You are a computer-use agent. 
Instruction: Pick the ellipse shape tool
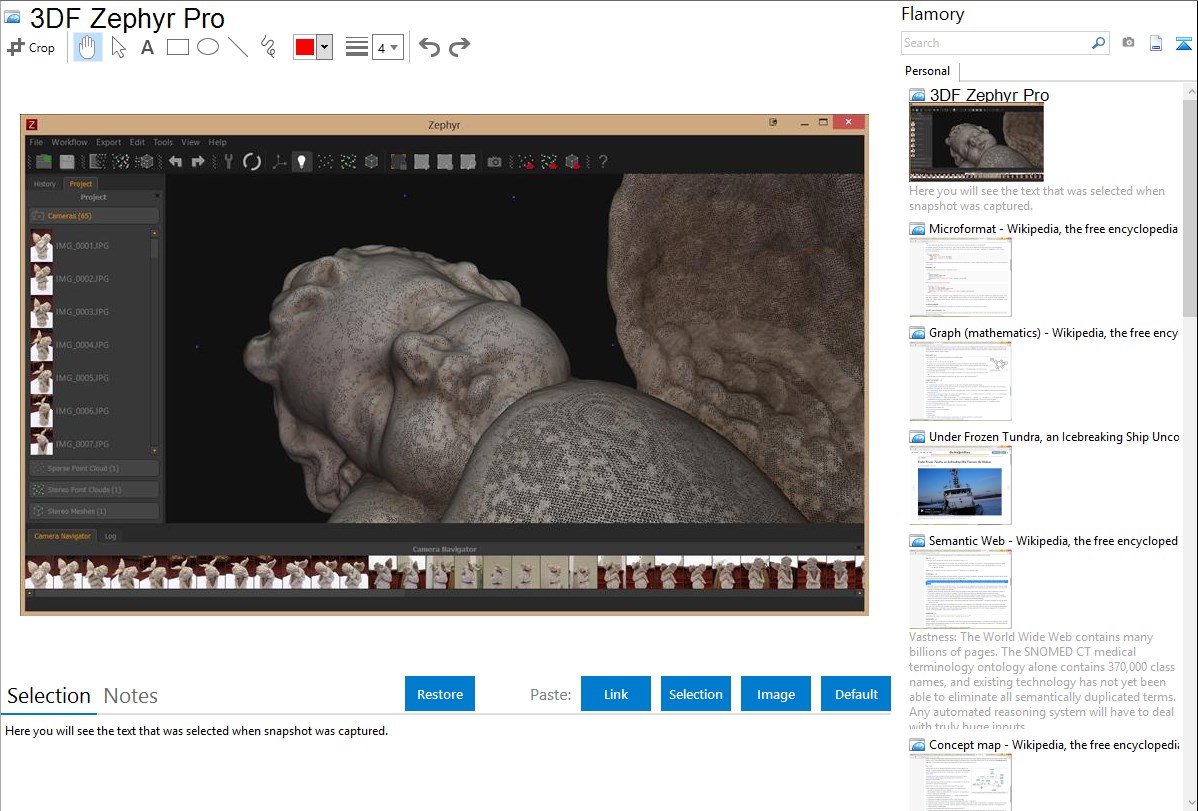208,47
